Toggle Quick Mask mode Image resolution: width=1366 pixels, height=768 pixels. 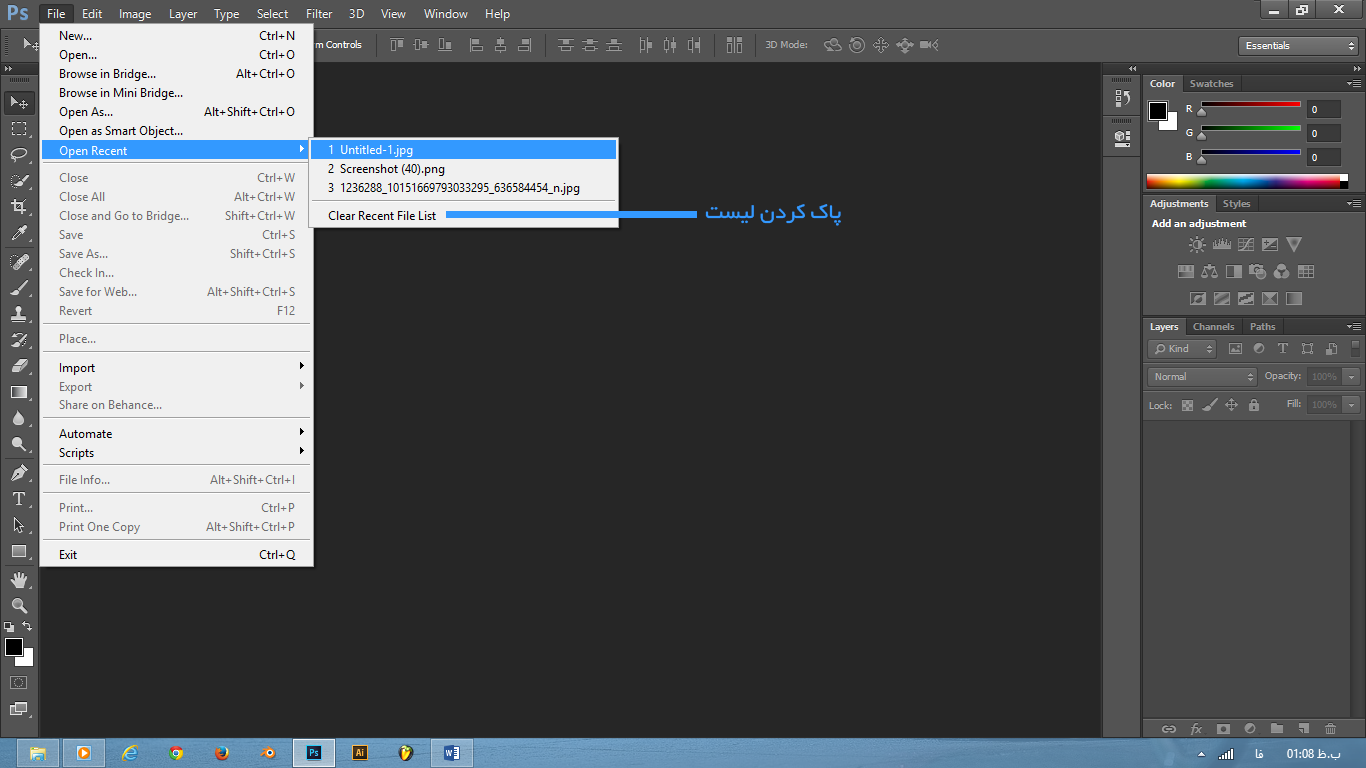click(x=19, y=682)
